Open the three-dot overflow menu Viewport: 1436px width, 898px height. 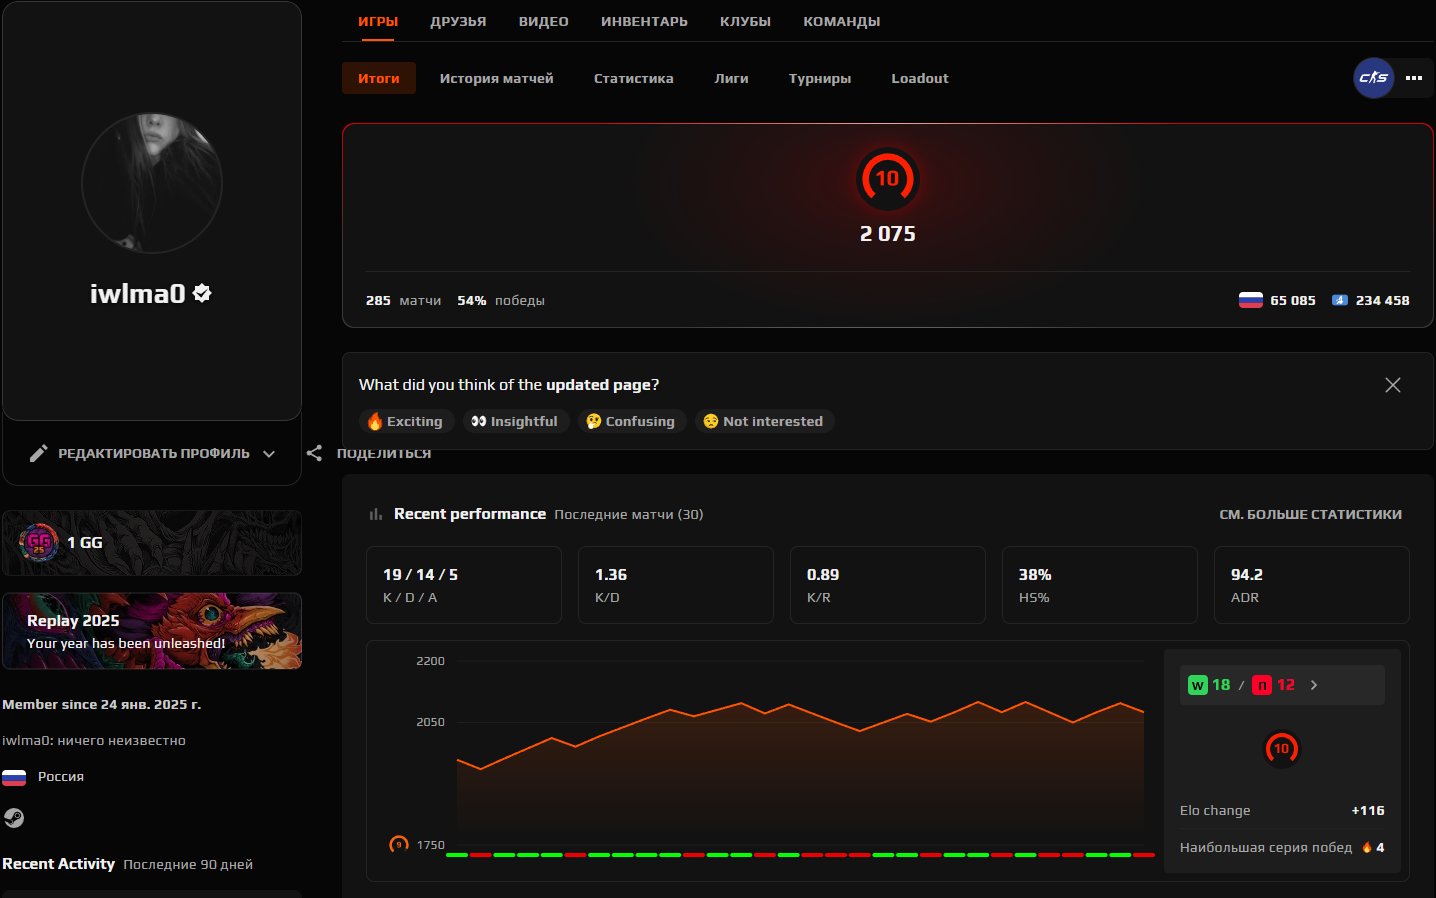tap(1416, 77)
